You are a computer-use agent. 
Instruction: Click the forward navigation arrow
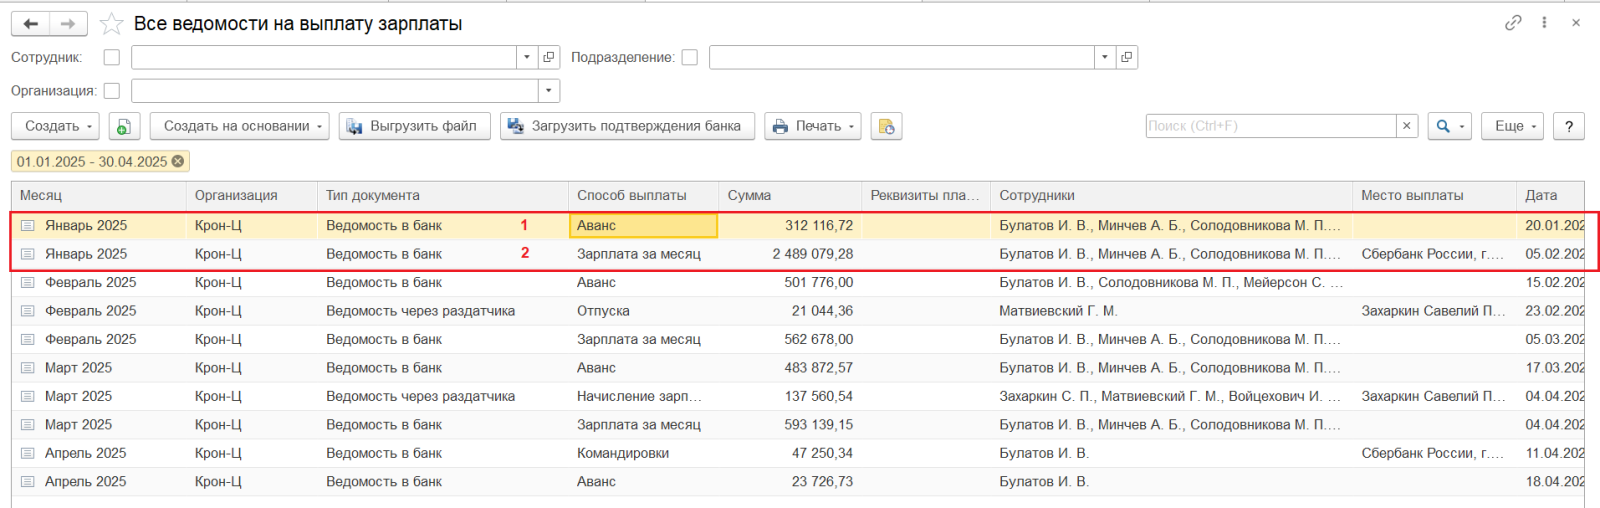coord(67,24)
